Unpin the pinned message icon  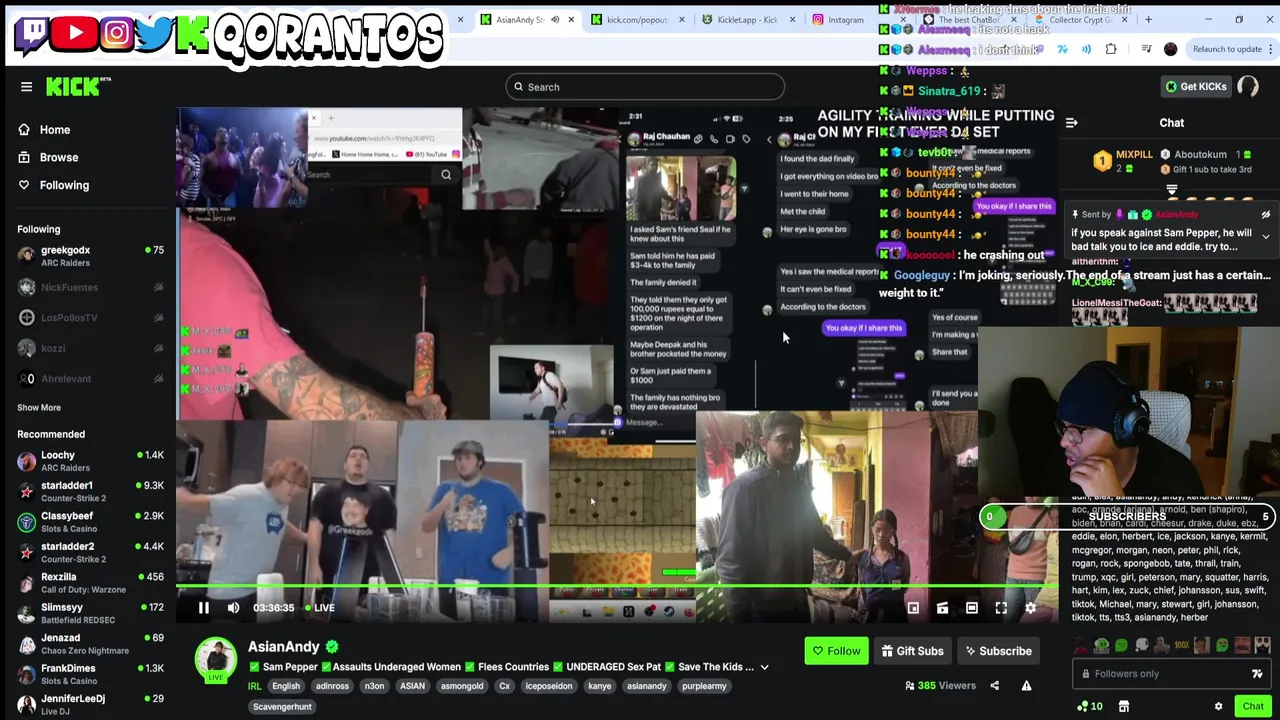[x=1266, y=215]
